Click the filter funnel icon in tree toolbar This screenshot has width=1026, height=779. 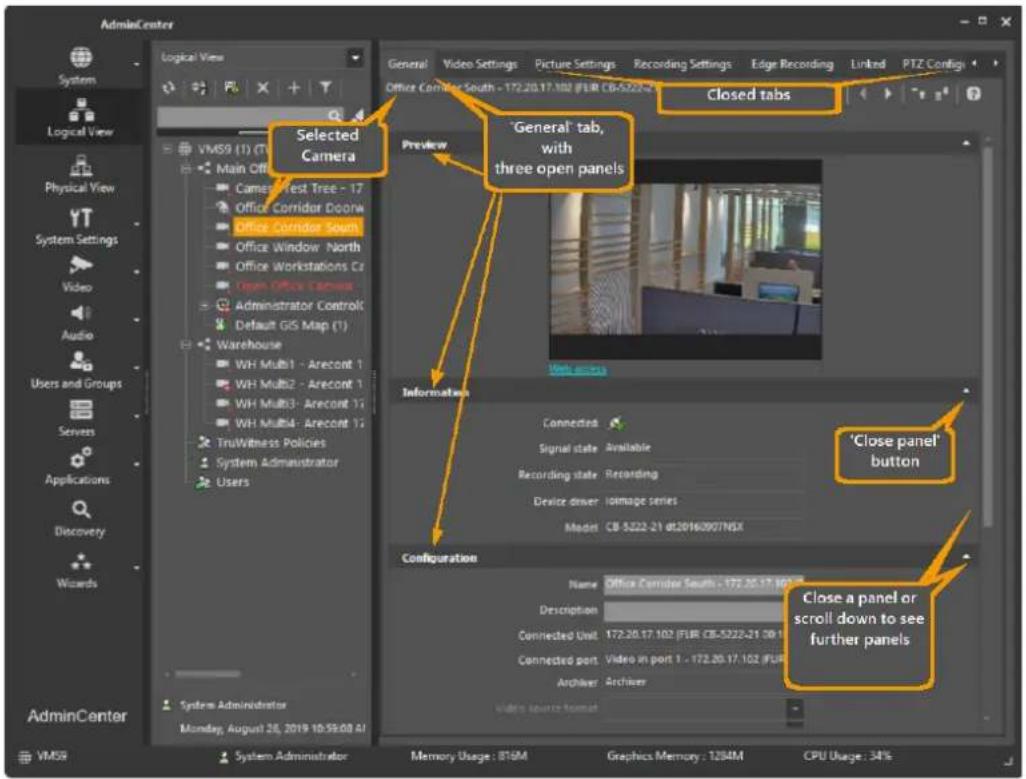[325, 88]
